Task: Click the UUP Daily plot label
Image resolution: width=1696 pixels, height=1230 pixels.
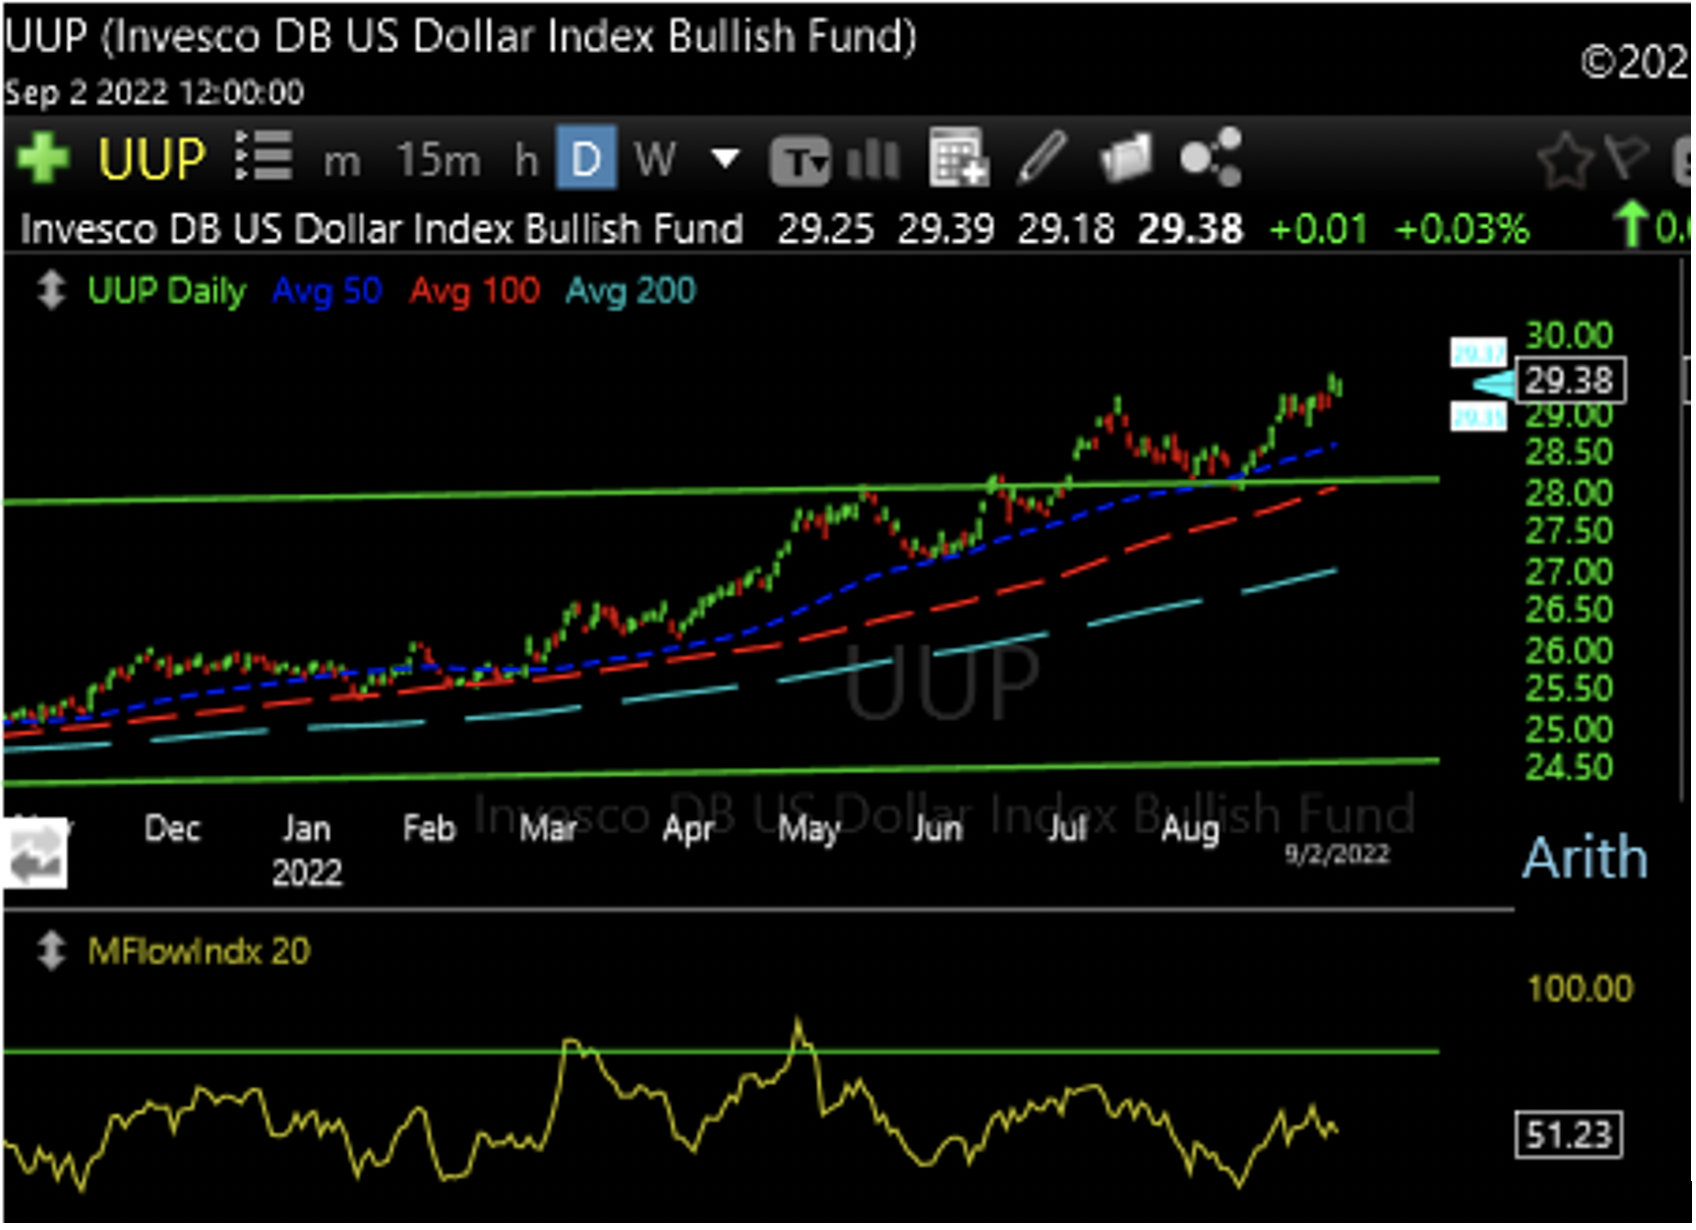Action: tap(167, 291)
